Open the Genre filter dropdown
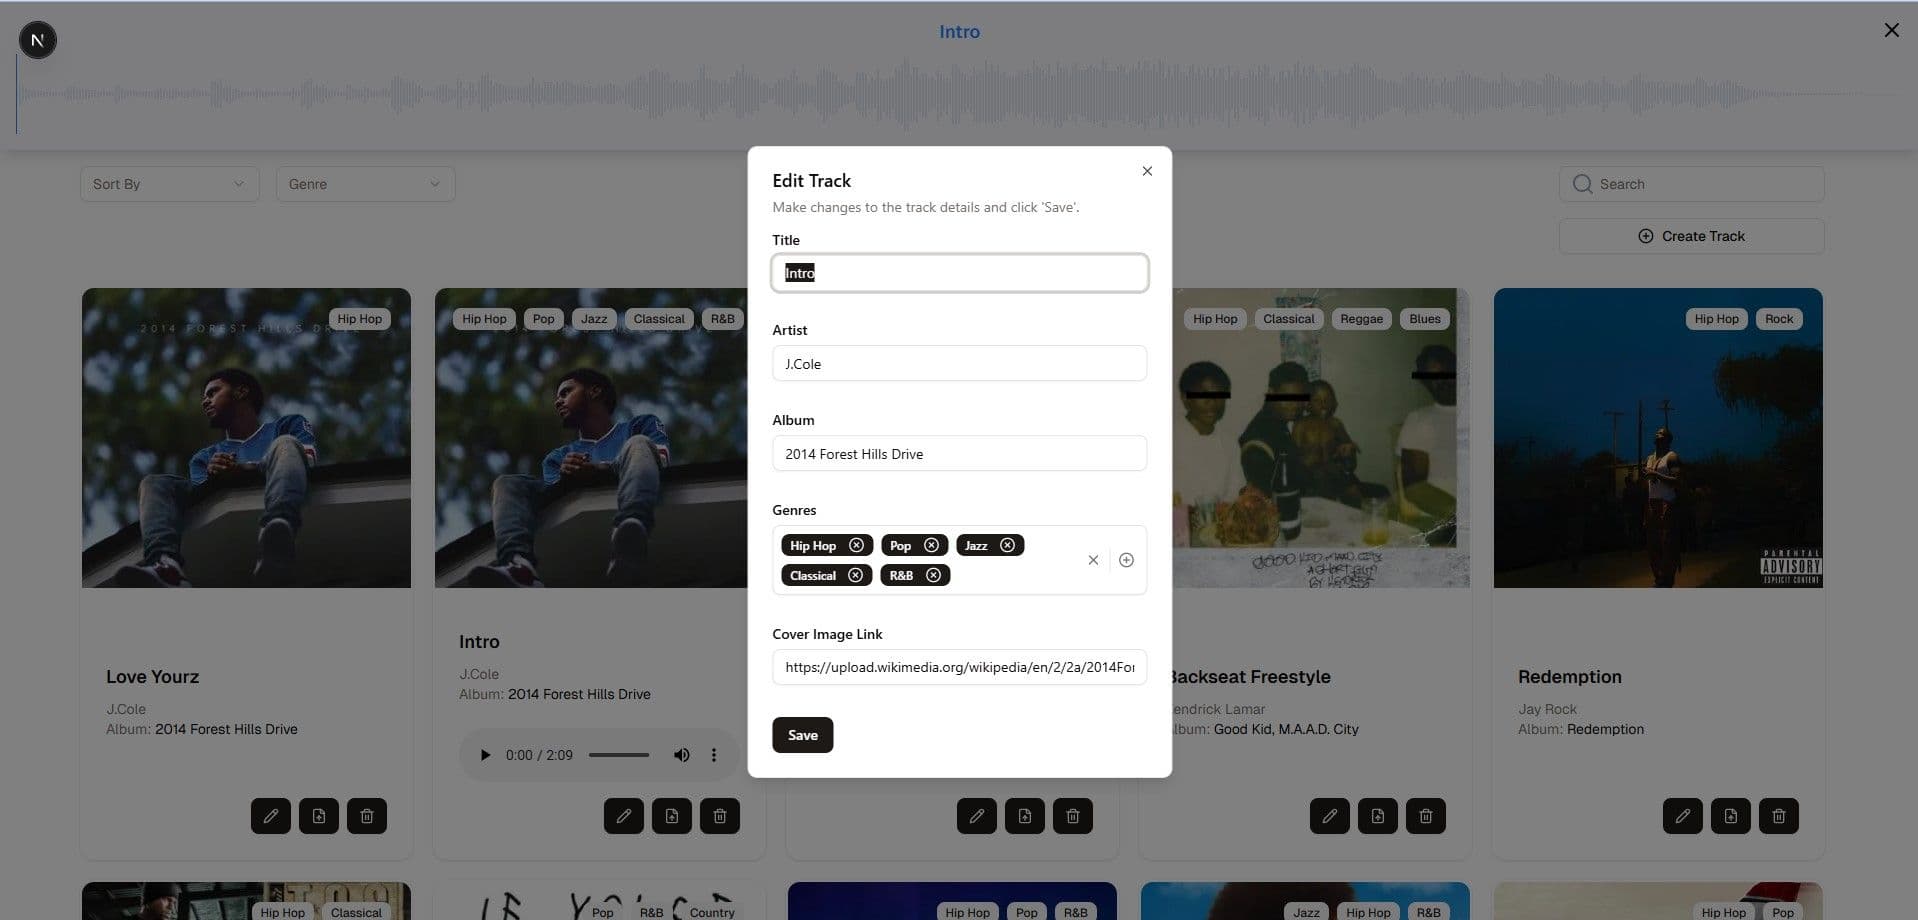1918x920 pixels. click(365, 184)
